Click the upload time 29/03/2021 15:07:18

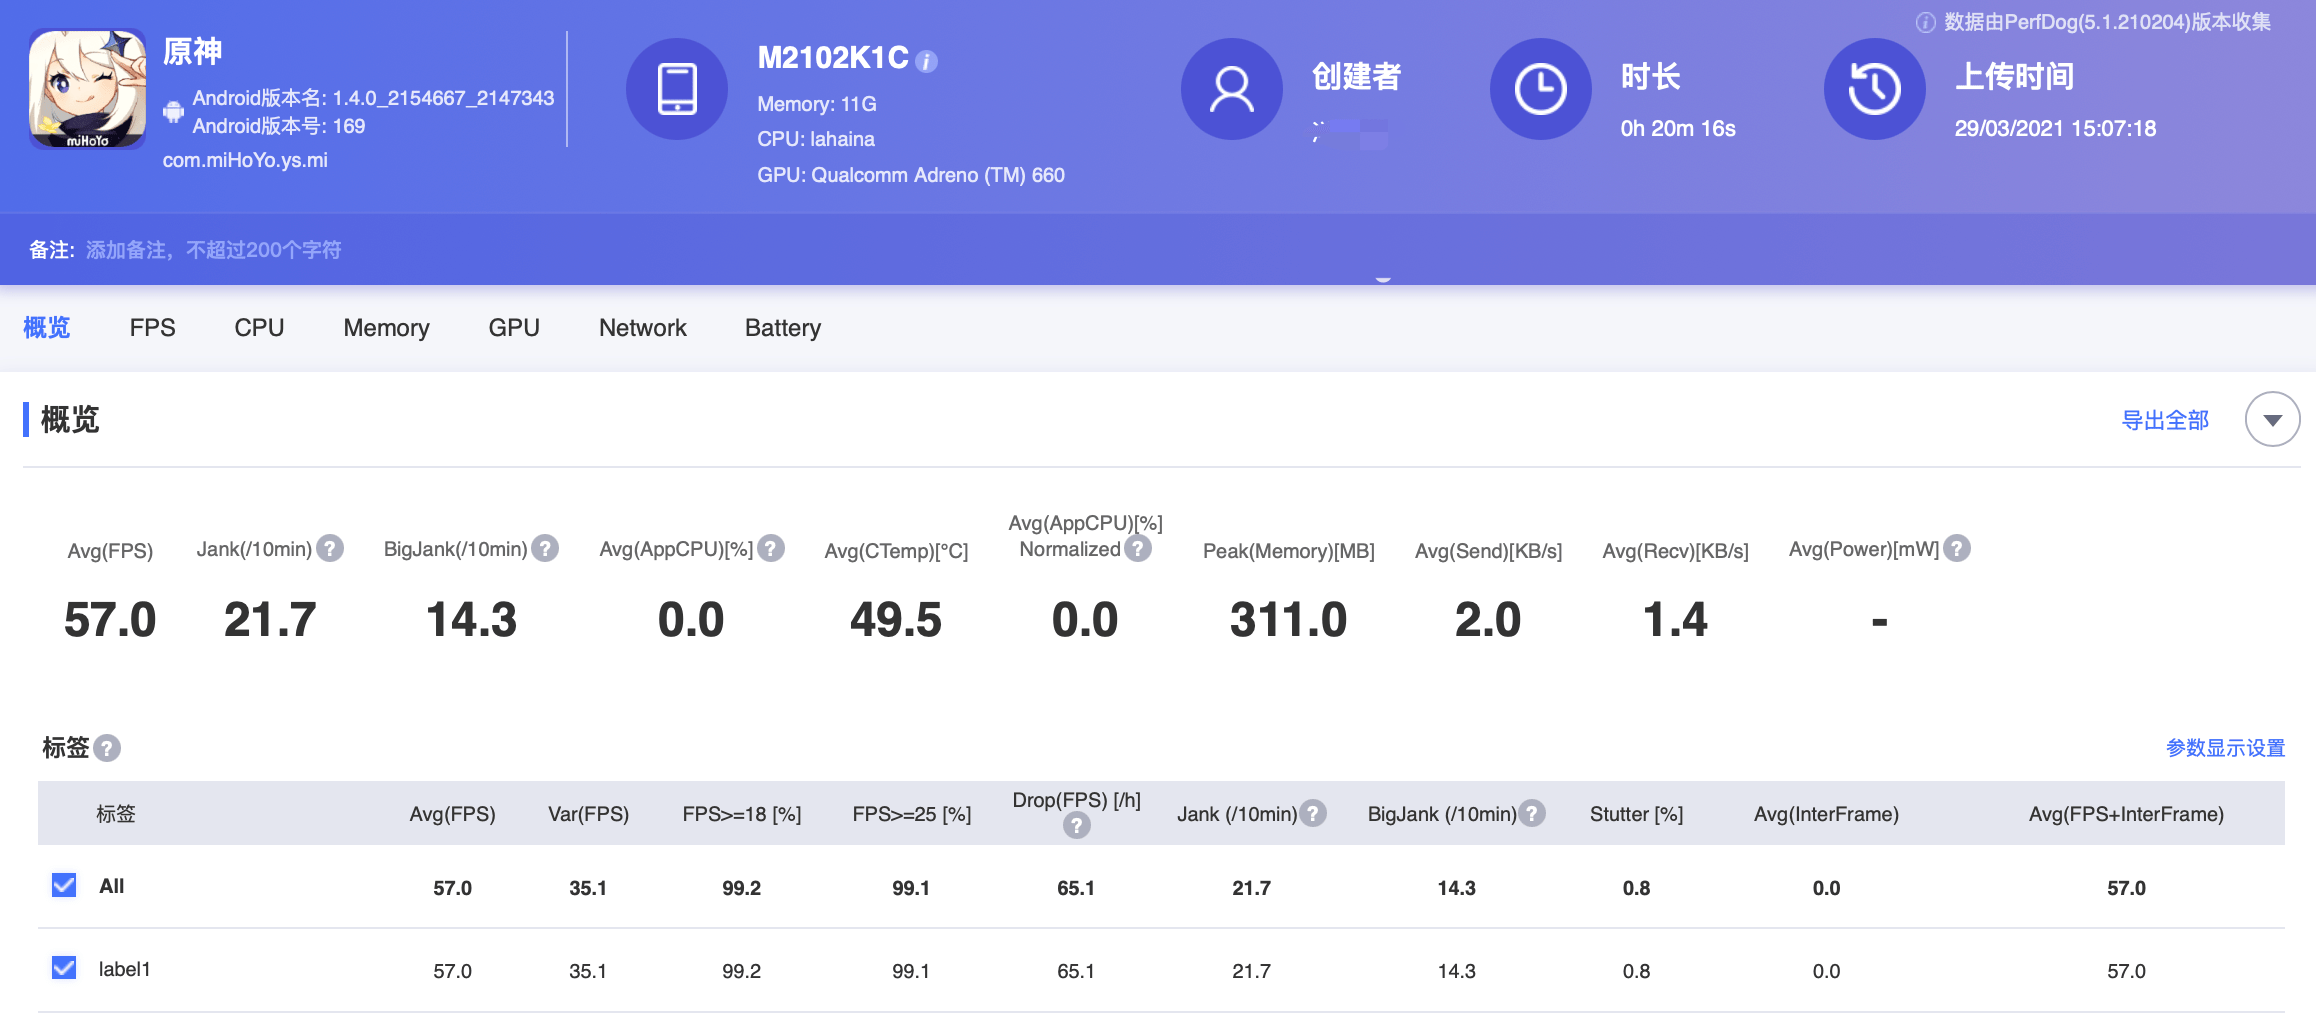[x=2055, y=128]
